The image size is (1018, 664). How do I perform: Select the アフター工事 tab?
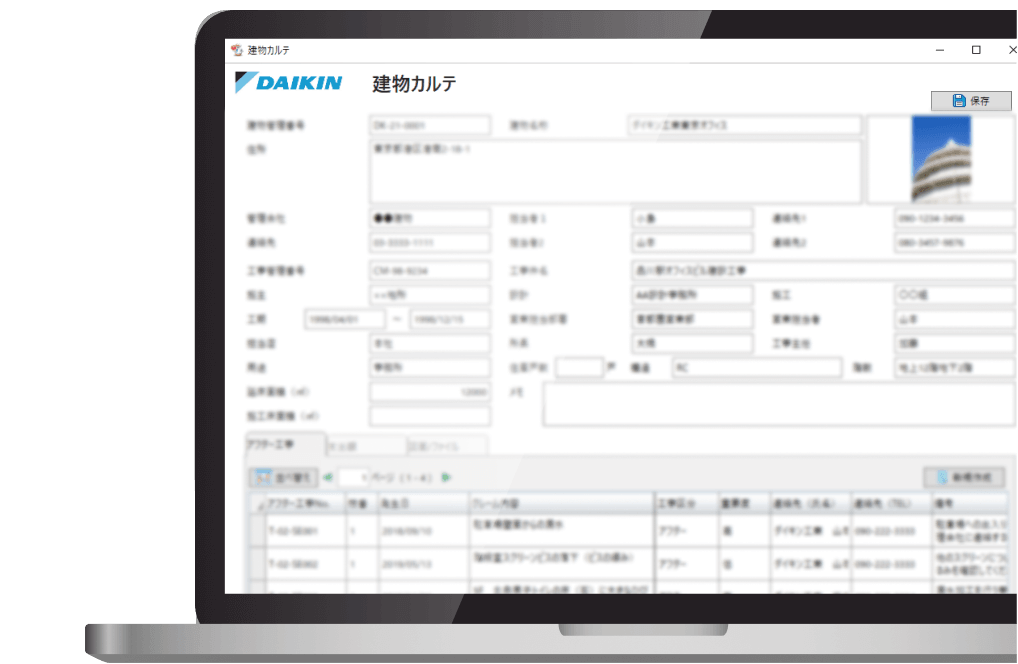pyautogui.click(x=284, y=445)
